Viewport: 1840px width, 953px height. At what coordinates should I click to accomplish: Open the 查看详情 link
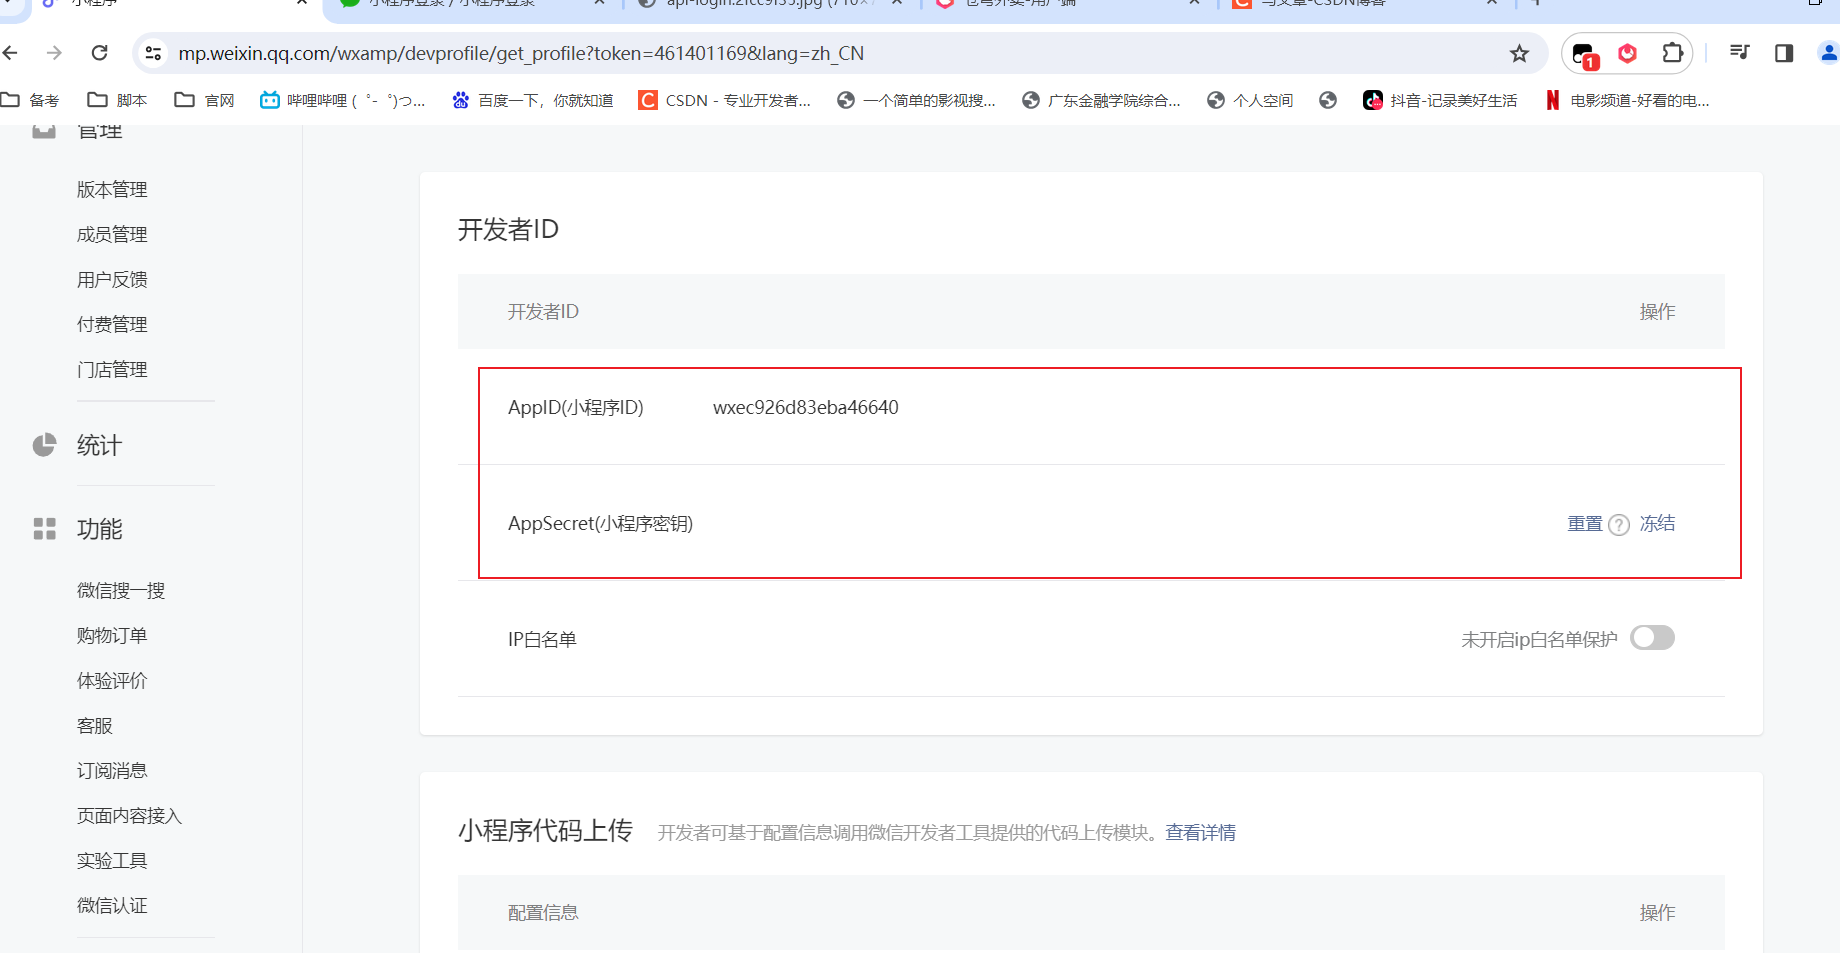[1200, 833]
